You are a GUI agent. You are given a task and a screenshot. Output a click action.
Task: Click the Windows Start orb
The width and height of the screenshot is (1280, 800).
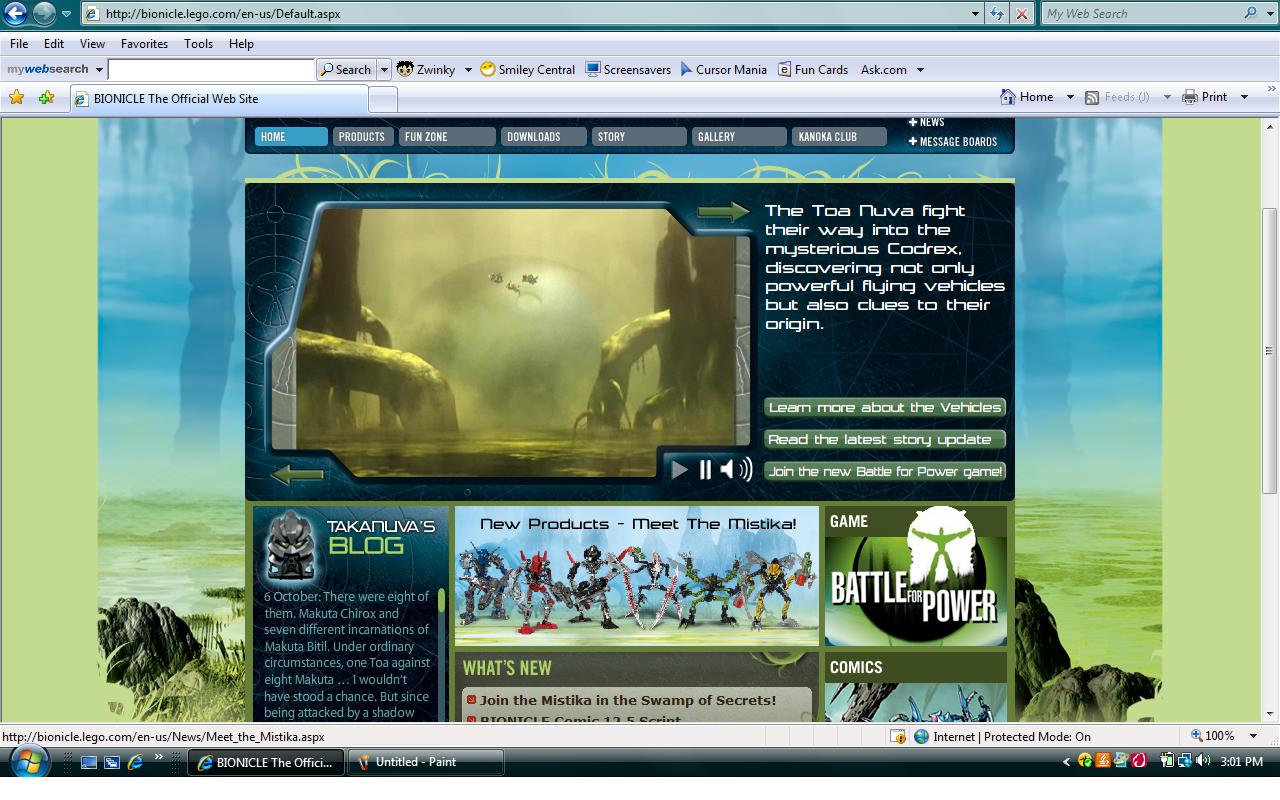pyautogui.click(x=30, y=763)
